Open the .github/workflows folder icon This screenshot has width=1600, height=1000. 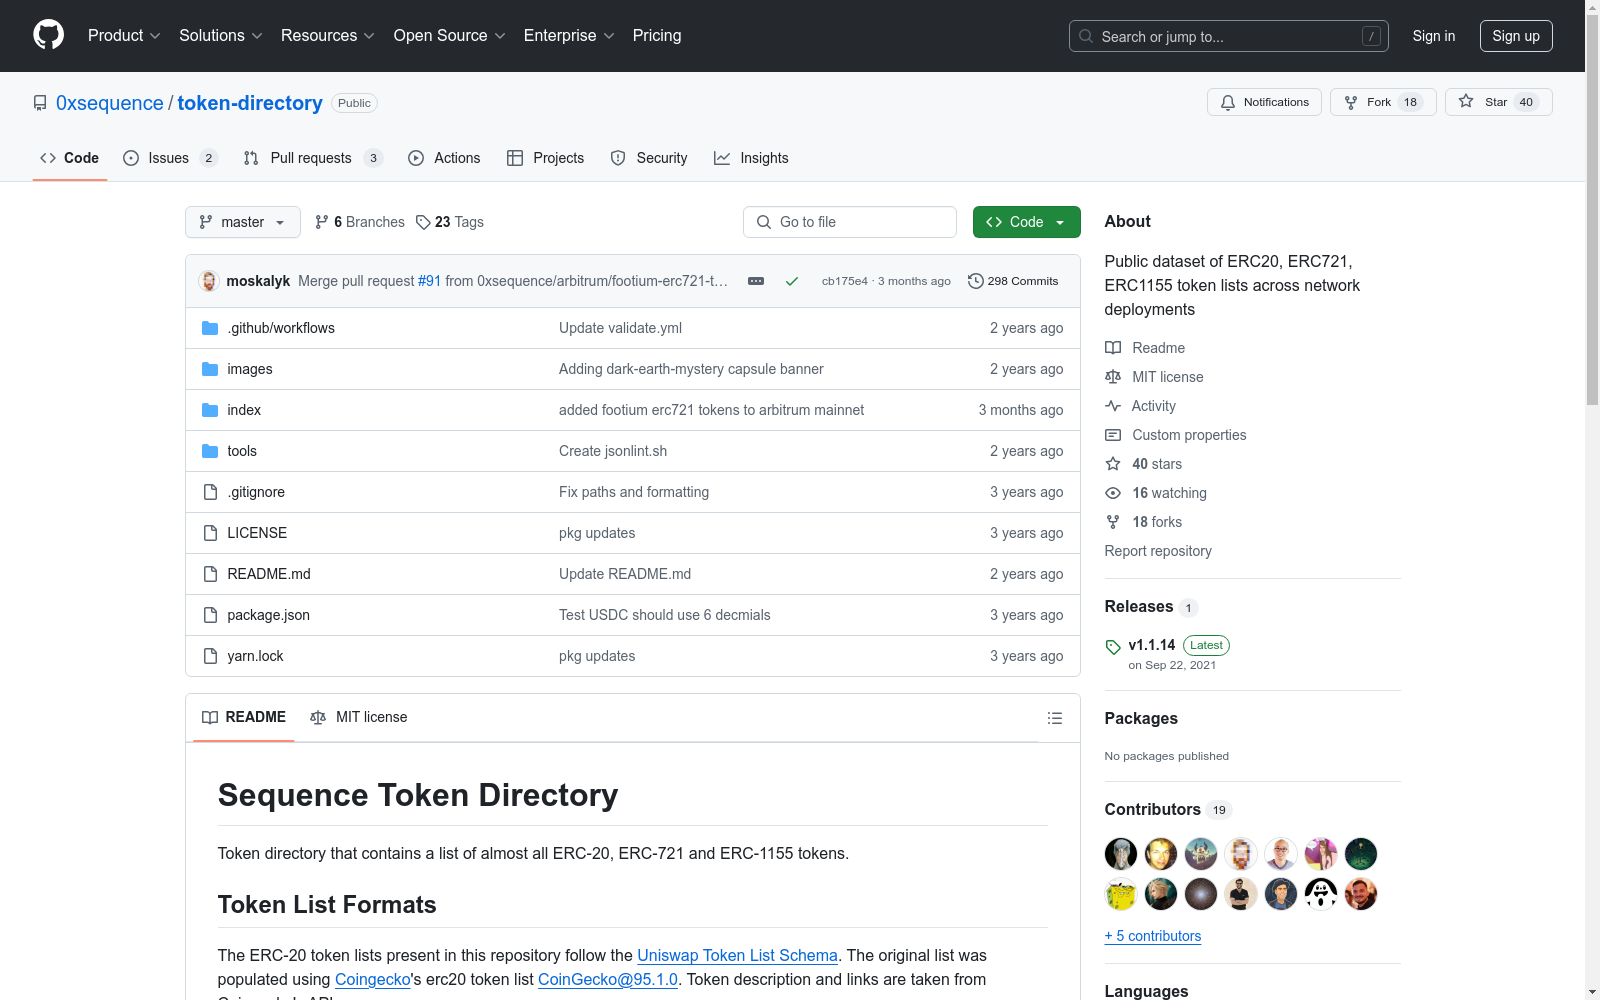[210, 328]
